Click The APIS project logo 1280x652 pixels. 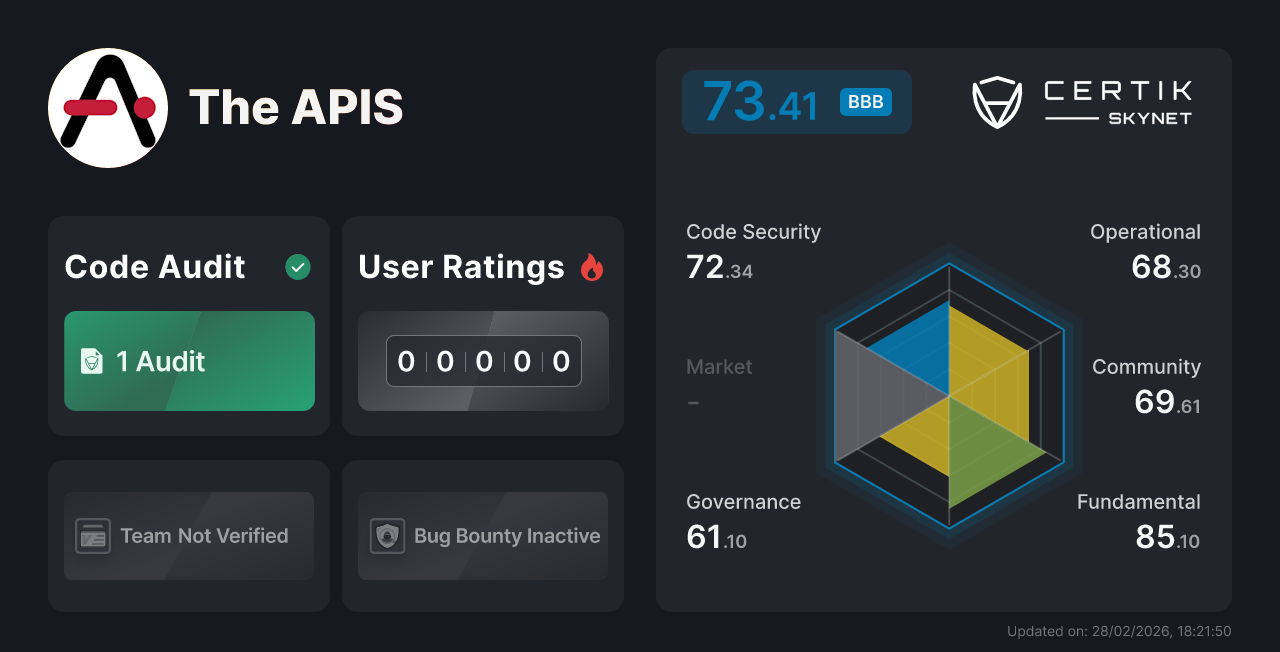[x=107, y=107]
